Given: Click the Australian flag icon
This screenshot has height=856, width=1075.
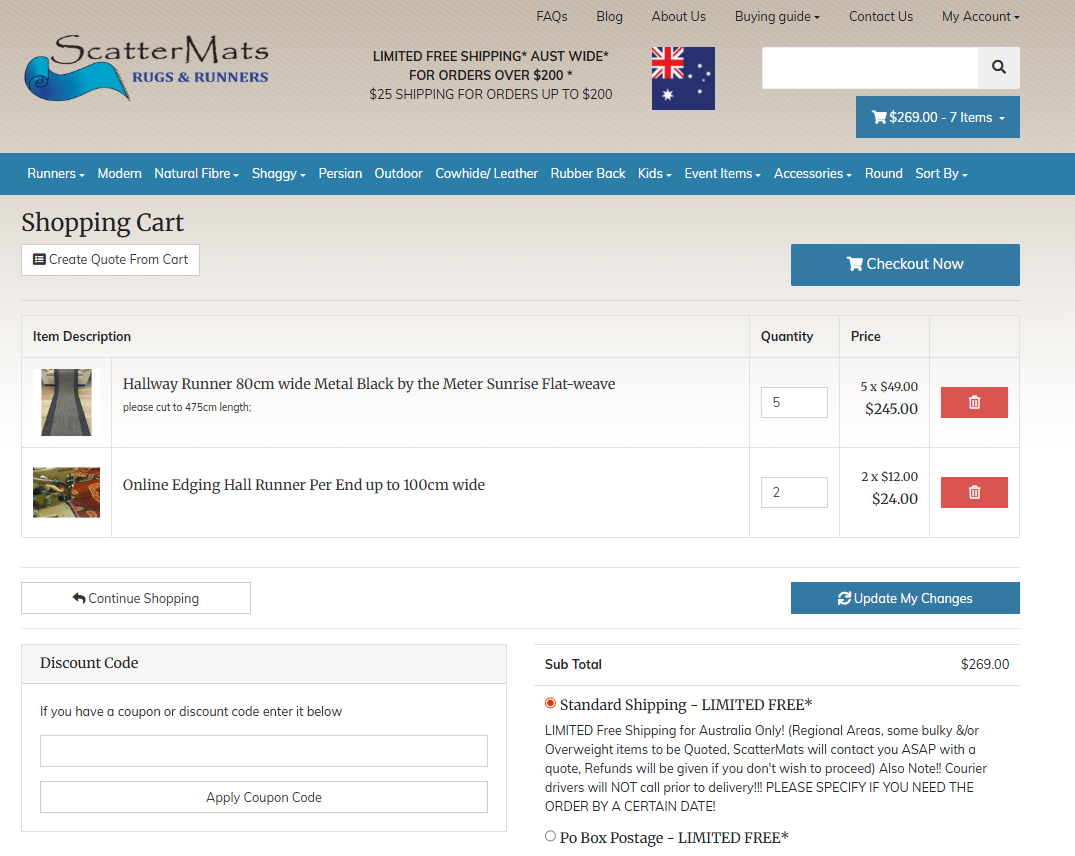Looking at the screenshot, I should pos(683,78).
